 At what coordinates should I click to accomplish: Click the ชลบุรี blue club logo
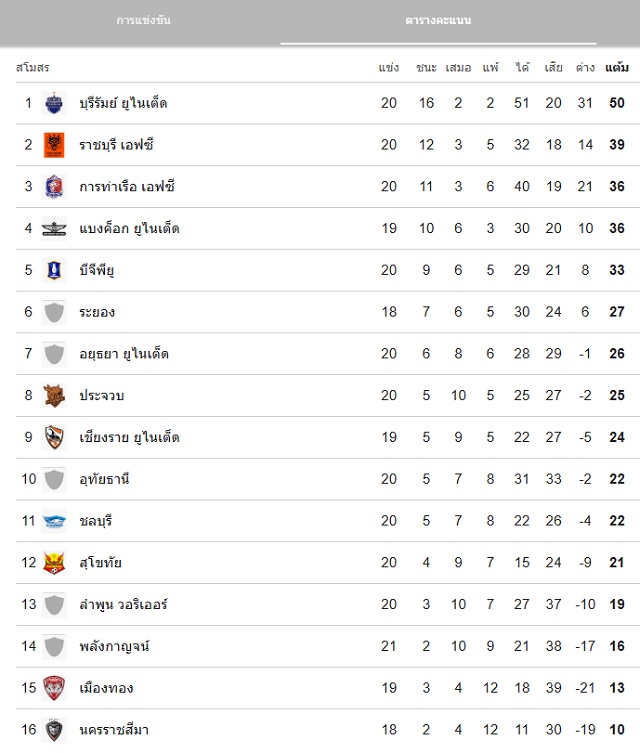54,521
